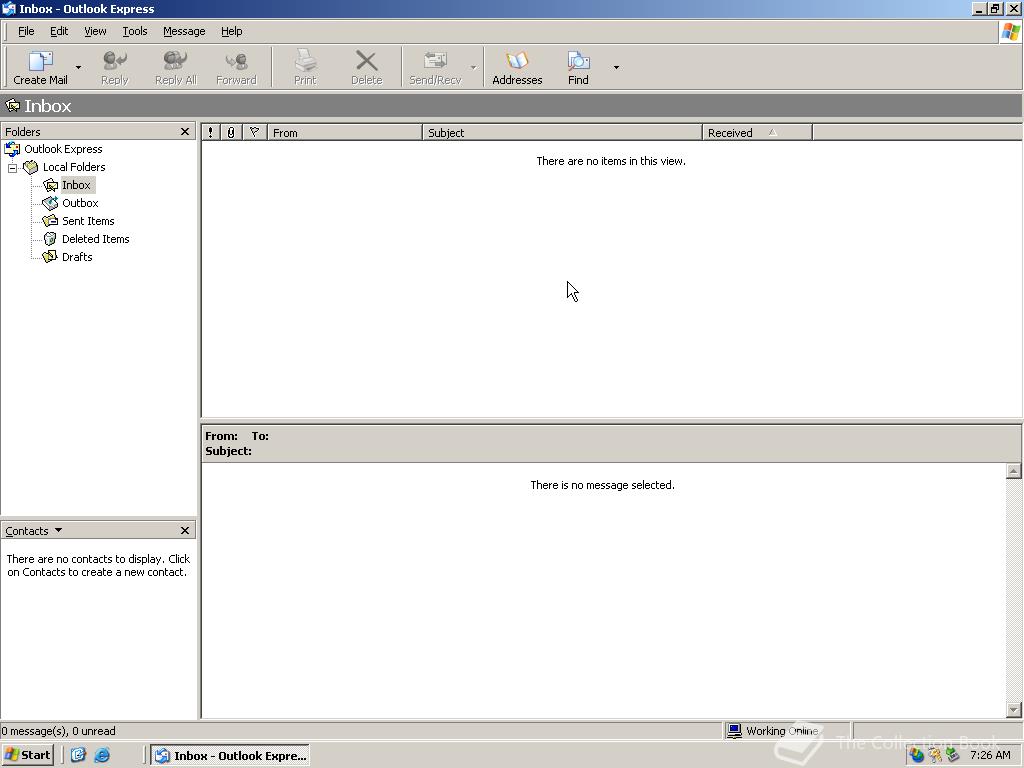Close the Contacts pane
The image size is (1024, 768).
point(185,530)
